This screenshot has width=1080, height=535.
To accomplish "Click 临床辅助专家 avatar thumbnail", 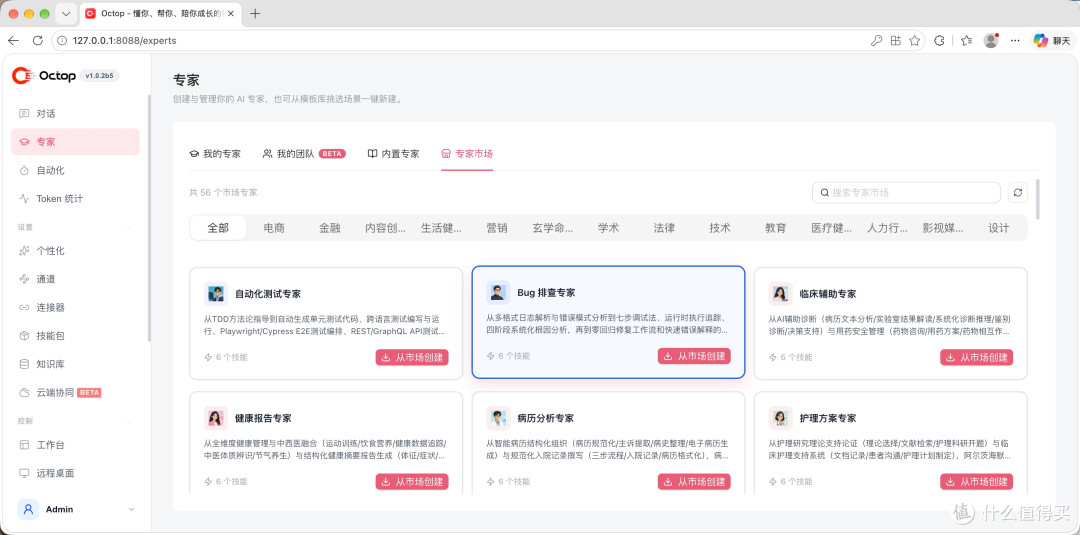I will pos(780,293).
